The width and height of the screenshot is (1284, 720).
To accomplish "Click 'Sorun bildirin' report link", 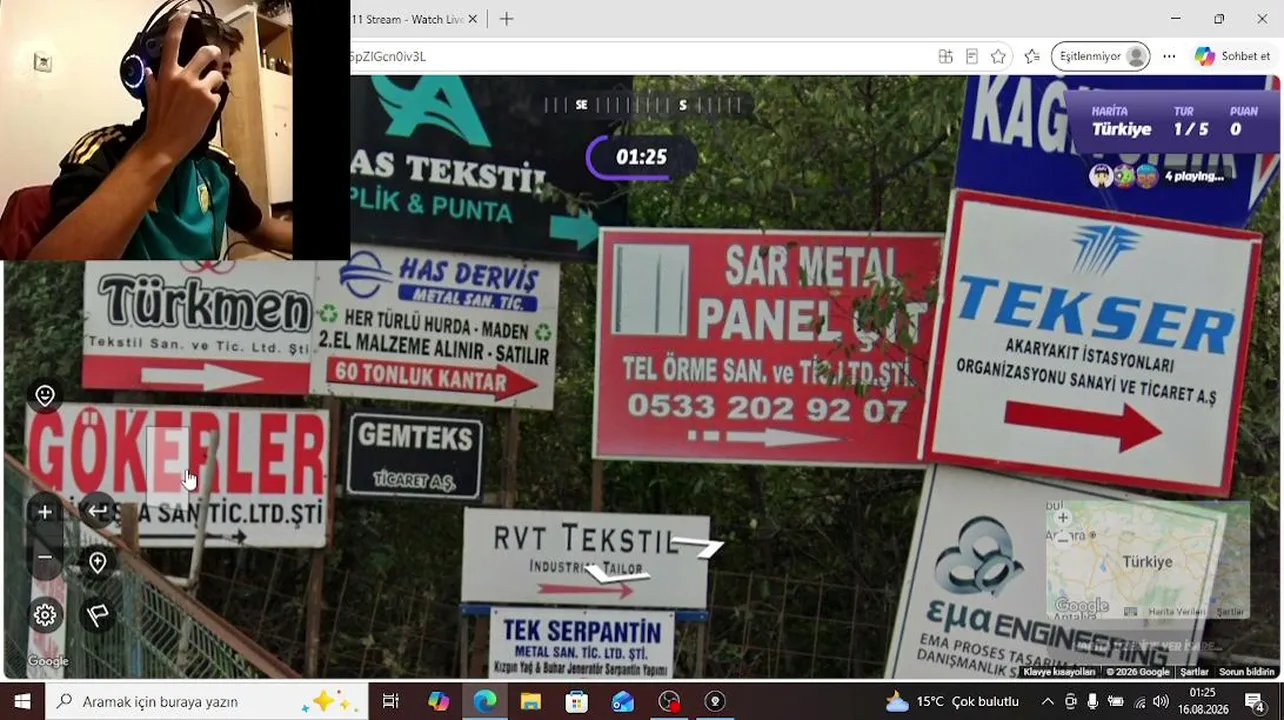I will tap(1246, 672).
